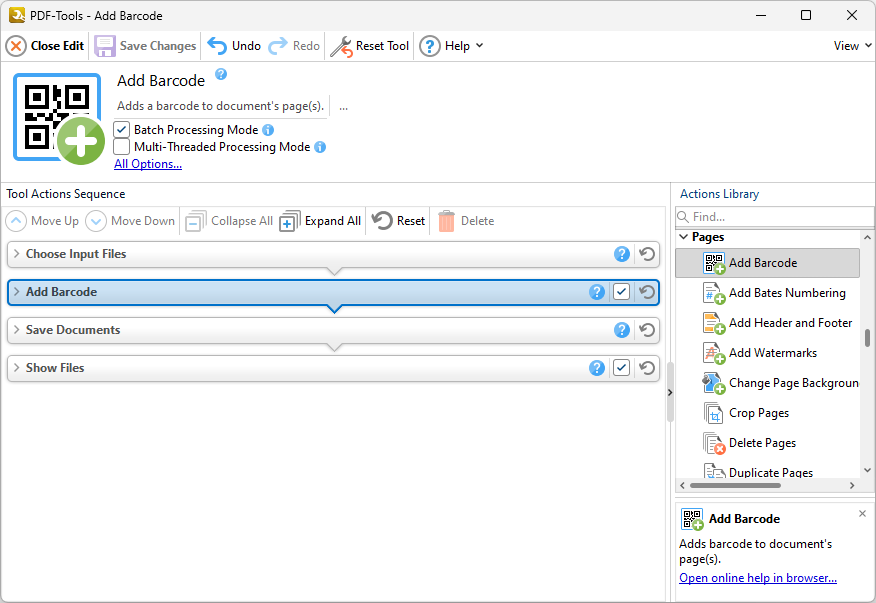Image resolution: width=876 pixels, height=603 pixels.
Task: Click the Find search field
Action: (774, 217)
